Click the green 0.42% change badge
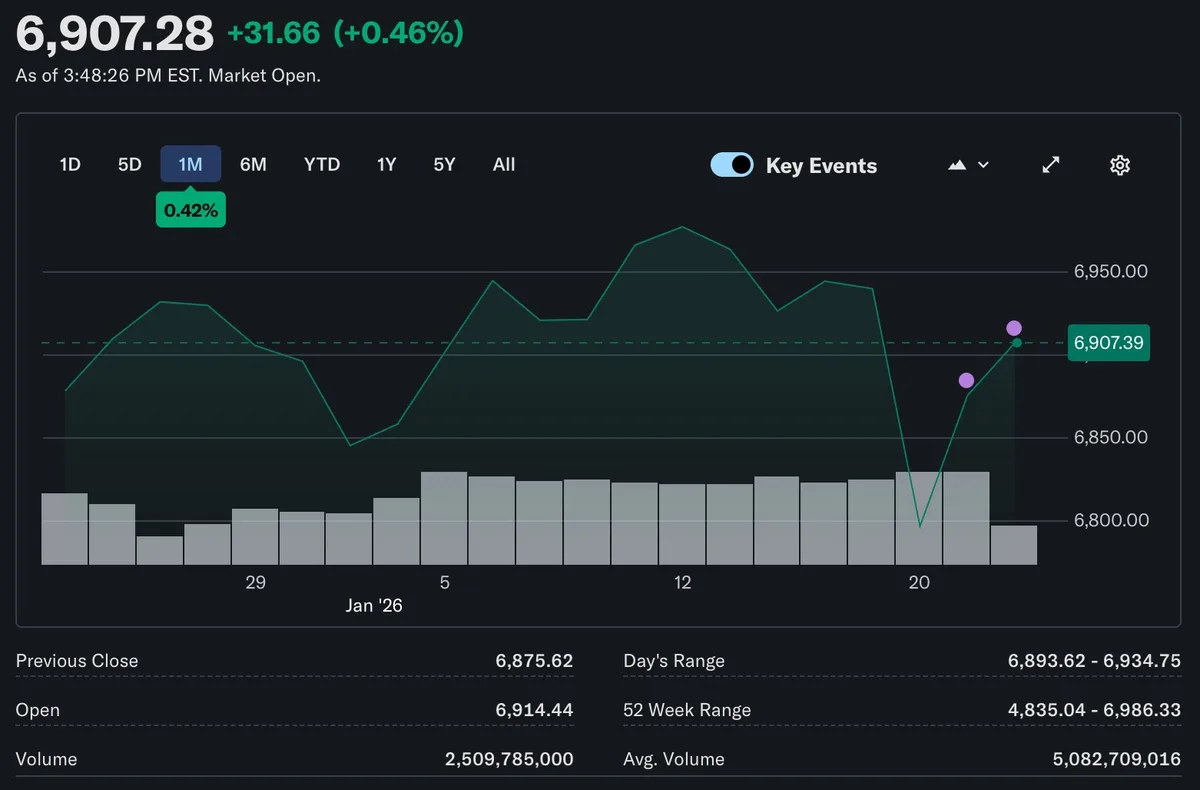This screenshot has height=790, width=1200. tap(191, 210)
